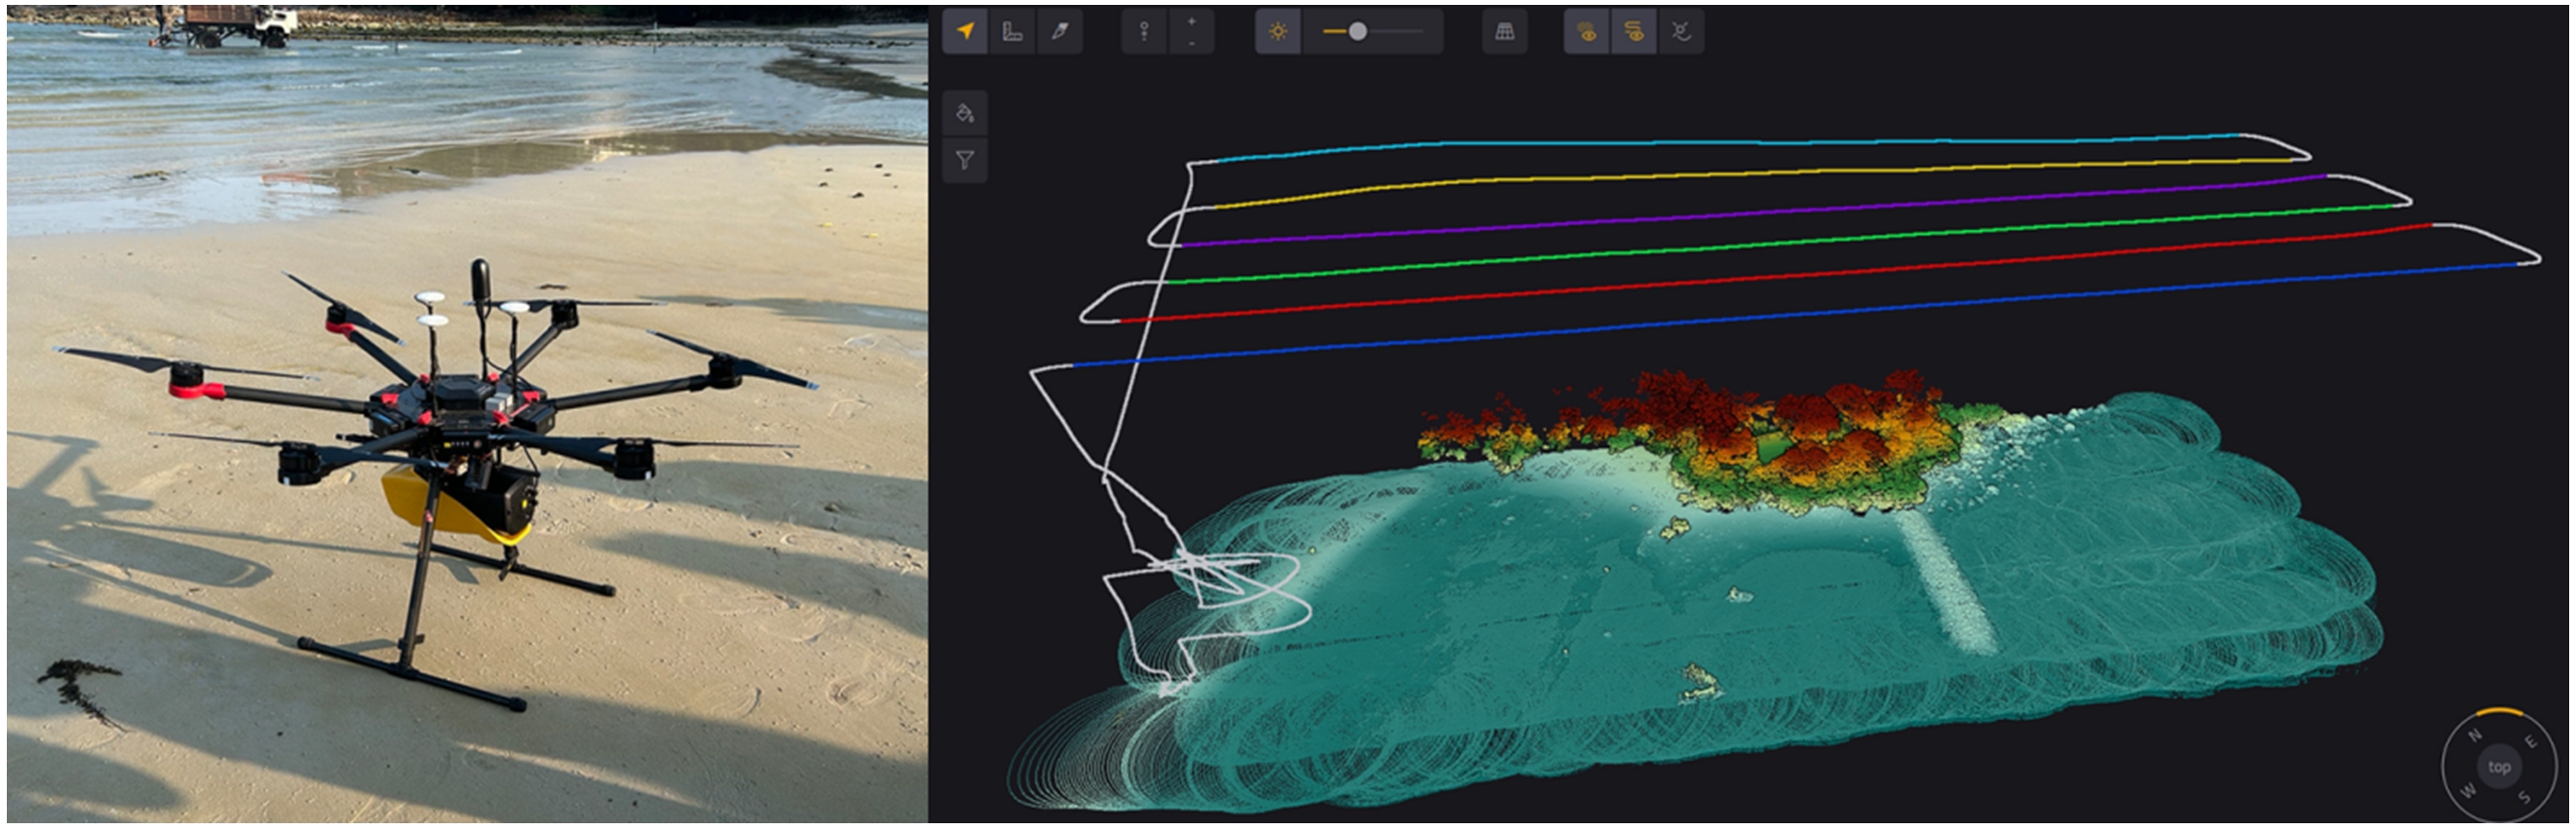
Task: Choose the pen annotation tool
Action: click(x=1059, y=31)
